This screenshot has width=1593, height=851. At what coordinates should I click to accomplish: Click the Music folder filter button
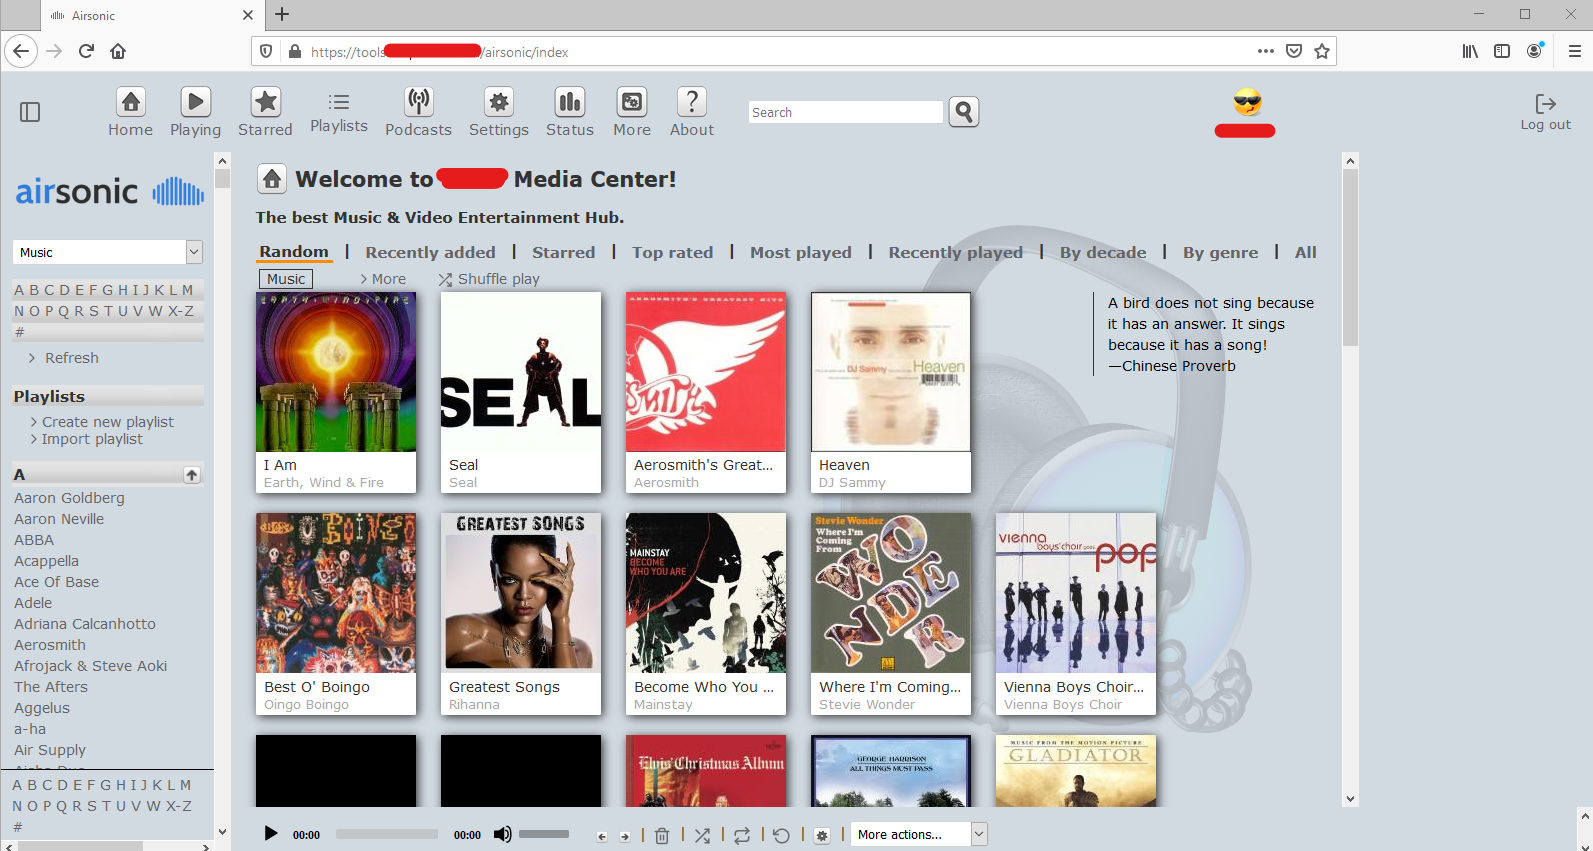[x=286, y=279]
